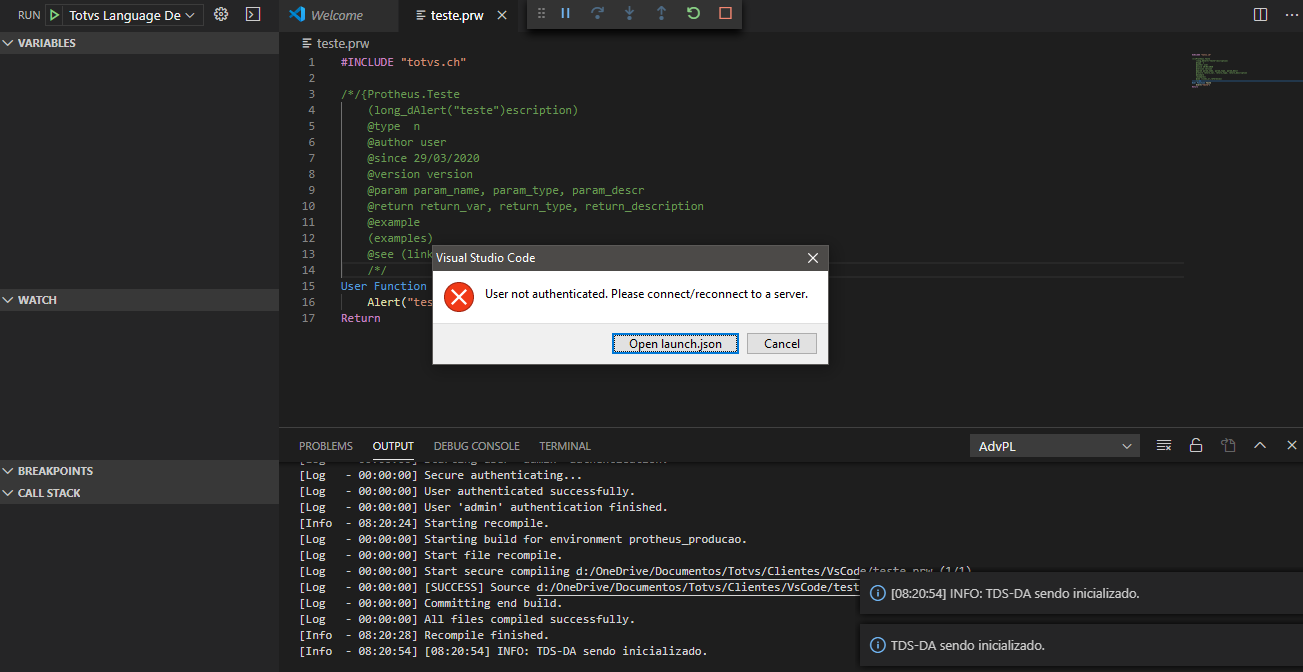
Task: Open the AdvPL output channel dropdown
Action: point(1054,445)
